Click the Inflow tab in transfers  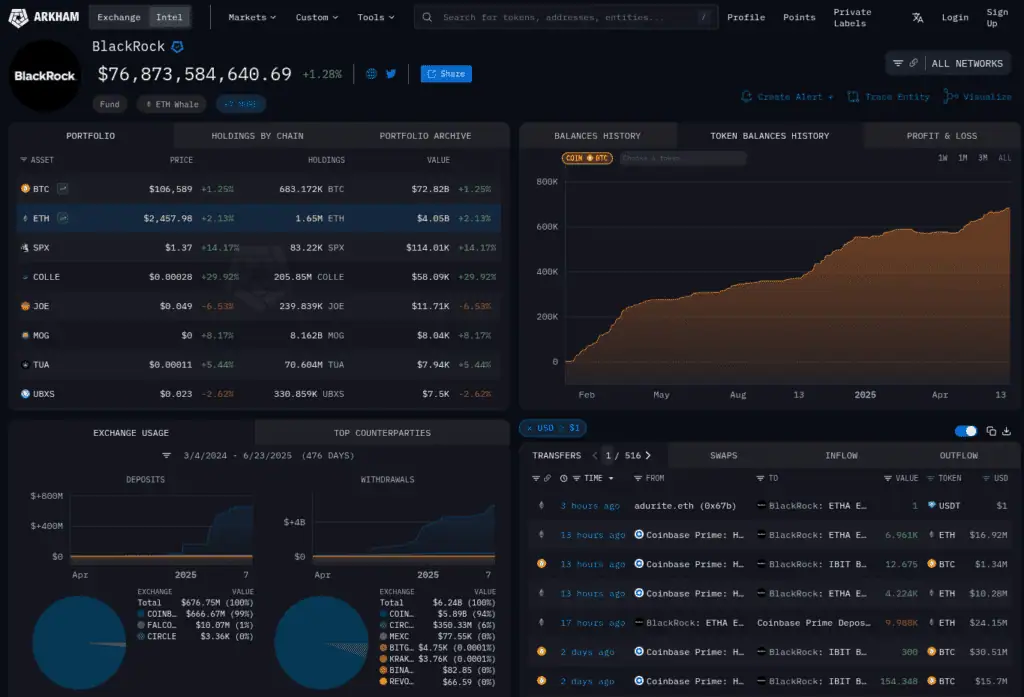tap(841, 455)
